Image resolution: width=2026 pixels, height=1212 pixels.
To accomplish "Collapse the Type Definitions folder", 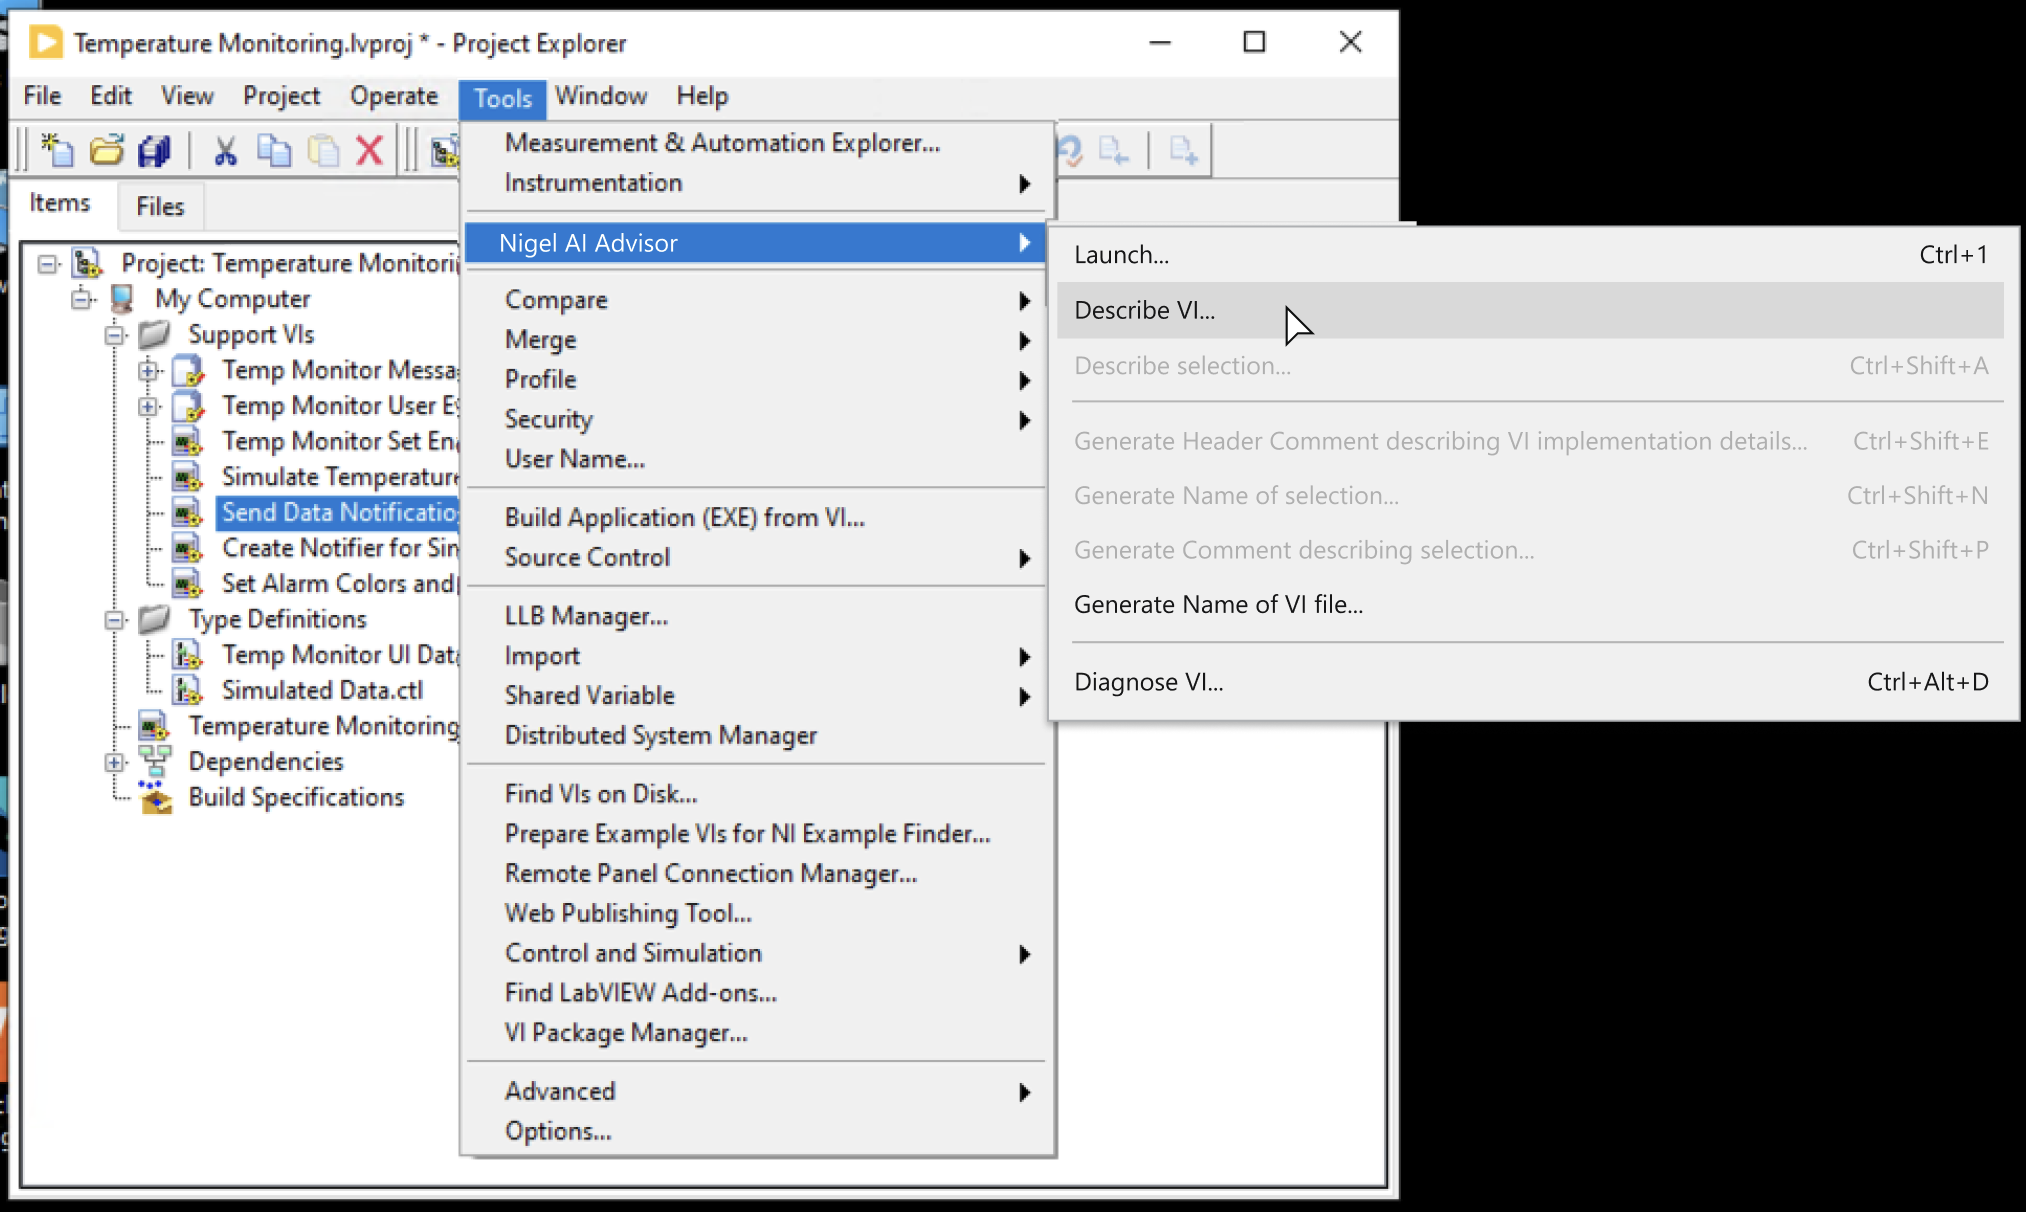I will point(115,620).
